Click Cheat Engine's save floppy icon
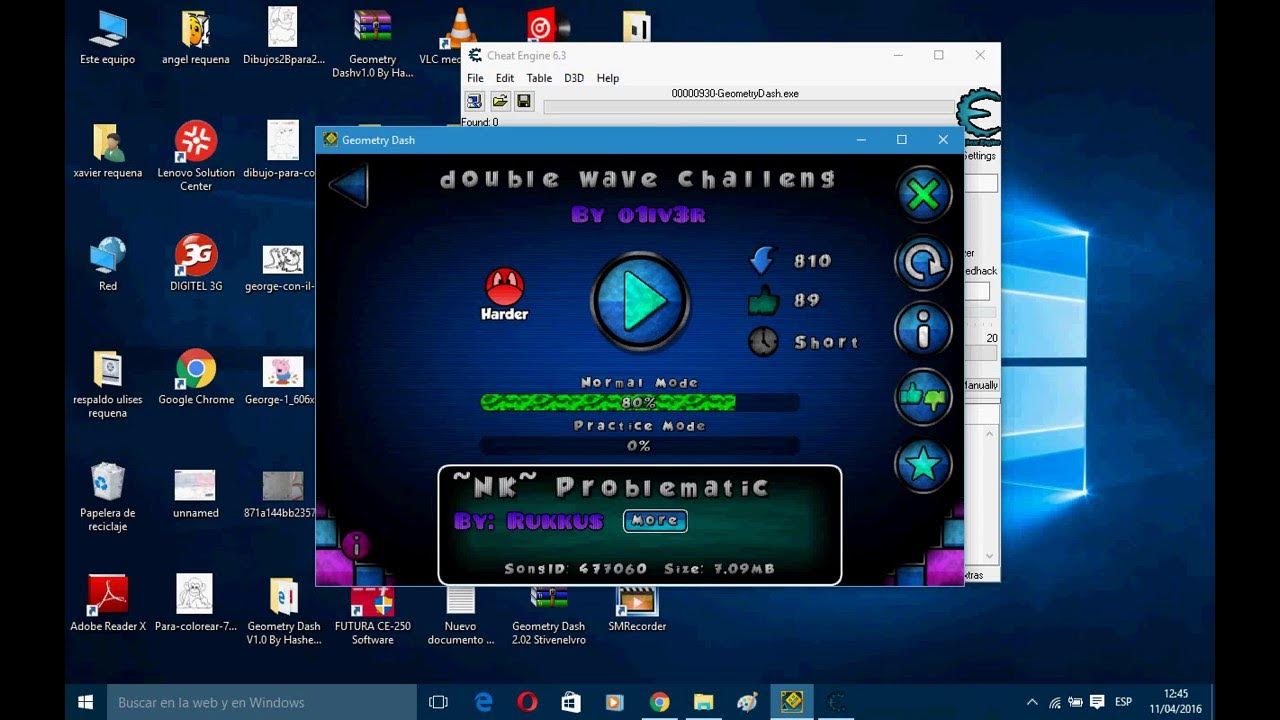Viewport: 1280px width, 720px height. 524,101
